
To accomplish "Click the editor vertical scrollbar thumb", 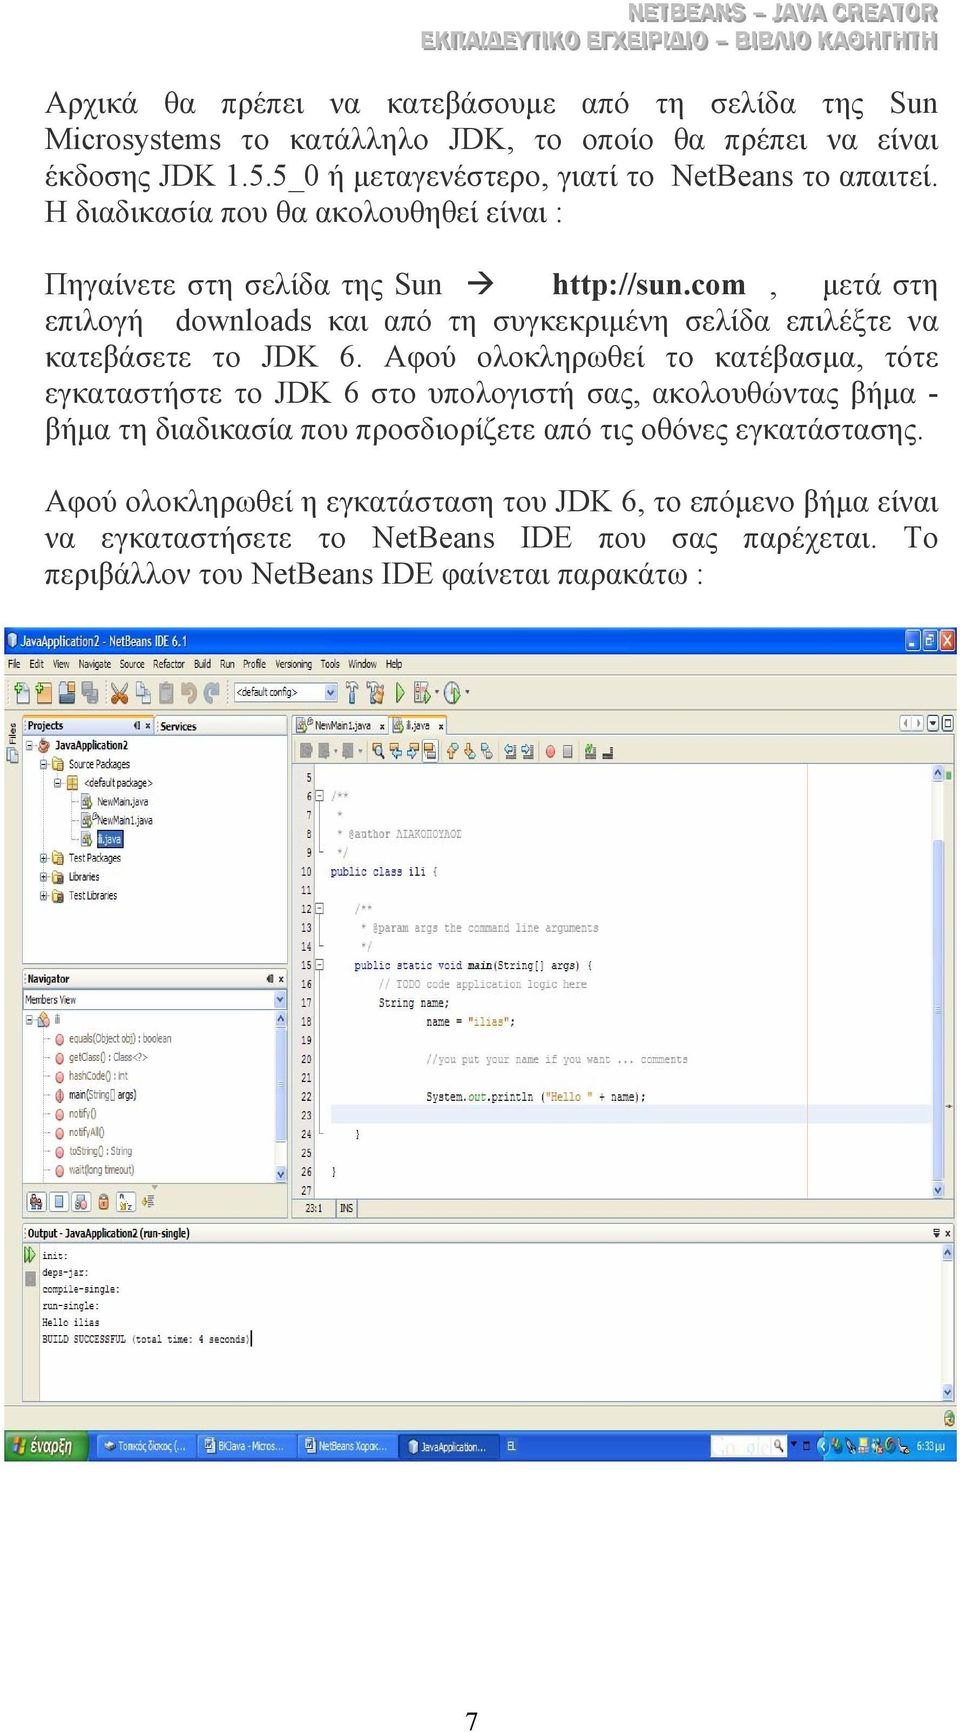I will click(938, 1010).
